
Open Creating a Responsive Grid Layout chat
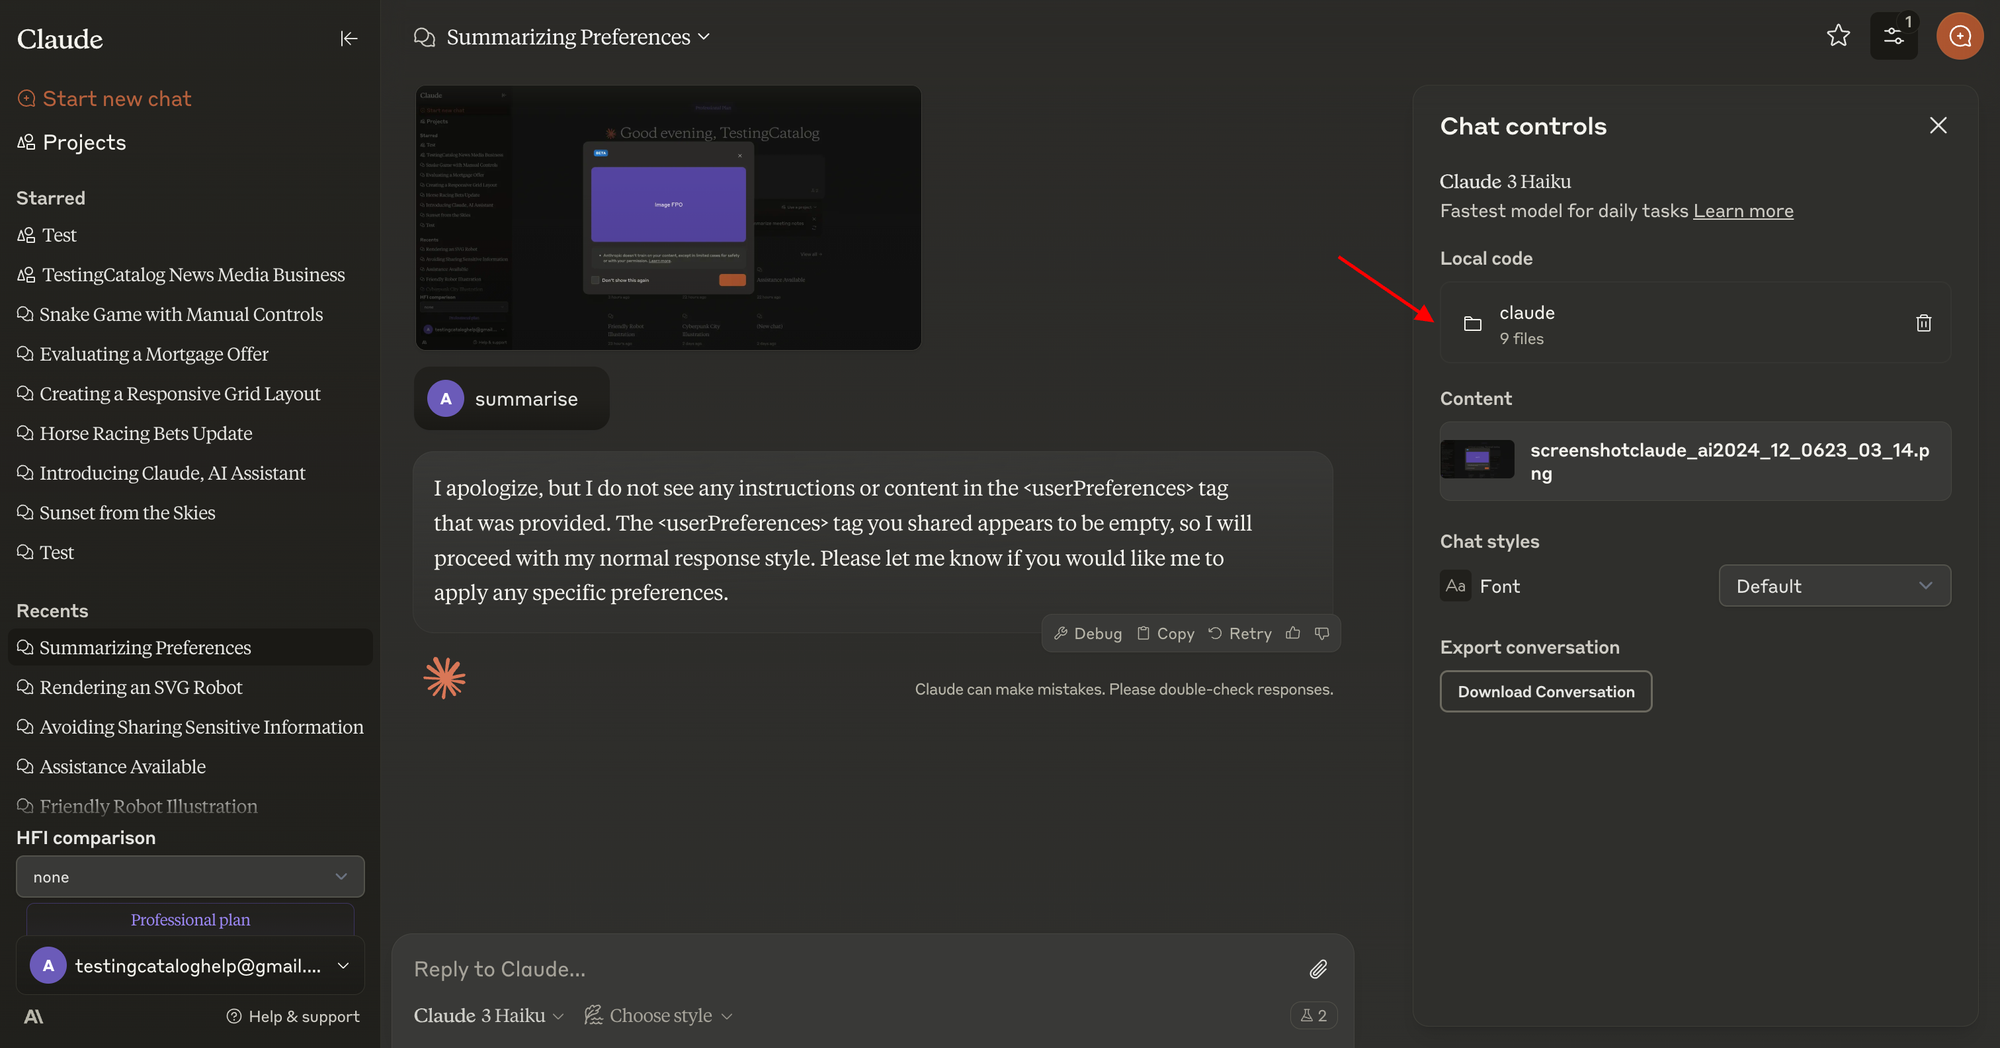(169, 394)
